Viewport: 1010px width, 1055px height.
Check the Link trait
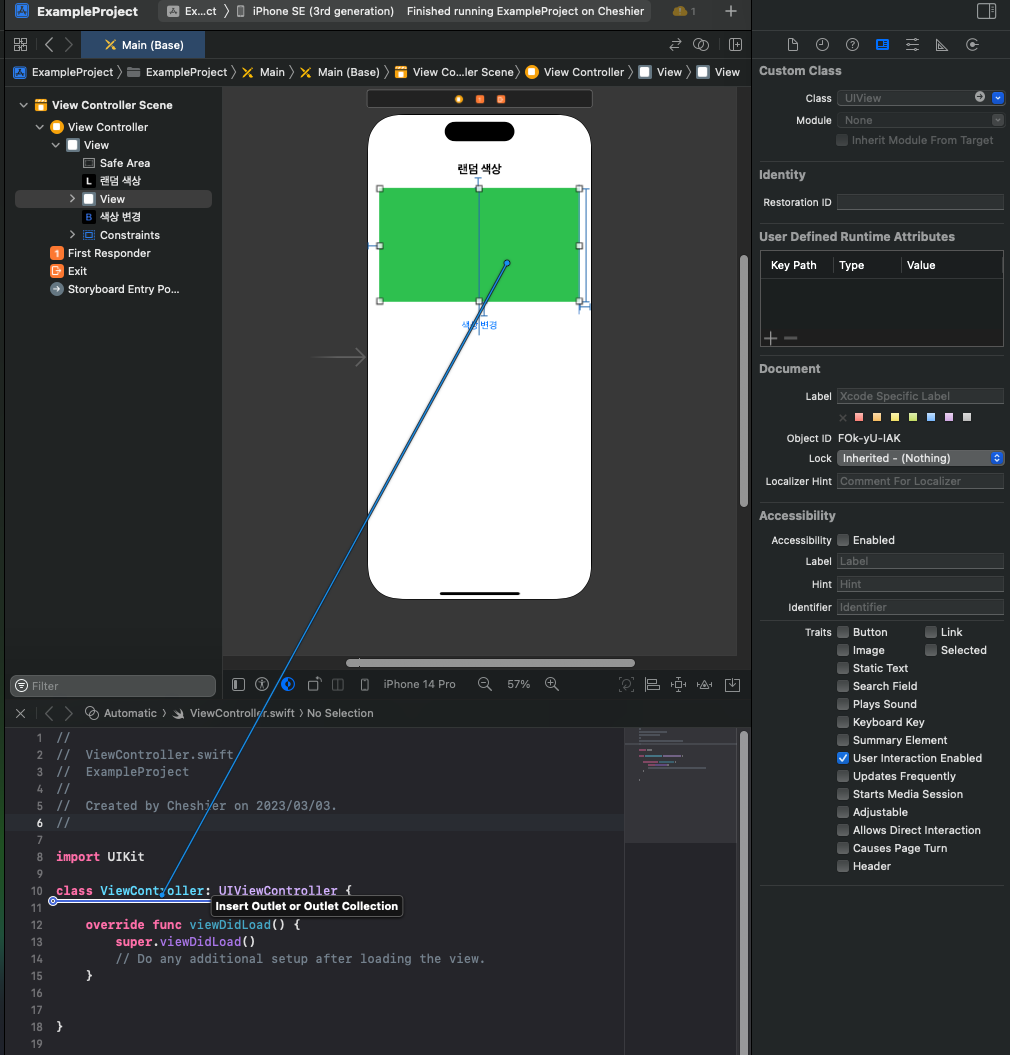coord(931,632)
